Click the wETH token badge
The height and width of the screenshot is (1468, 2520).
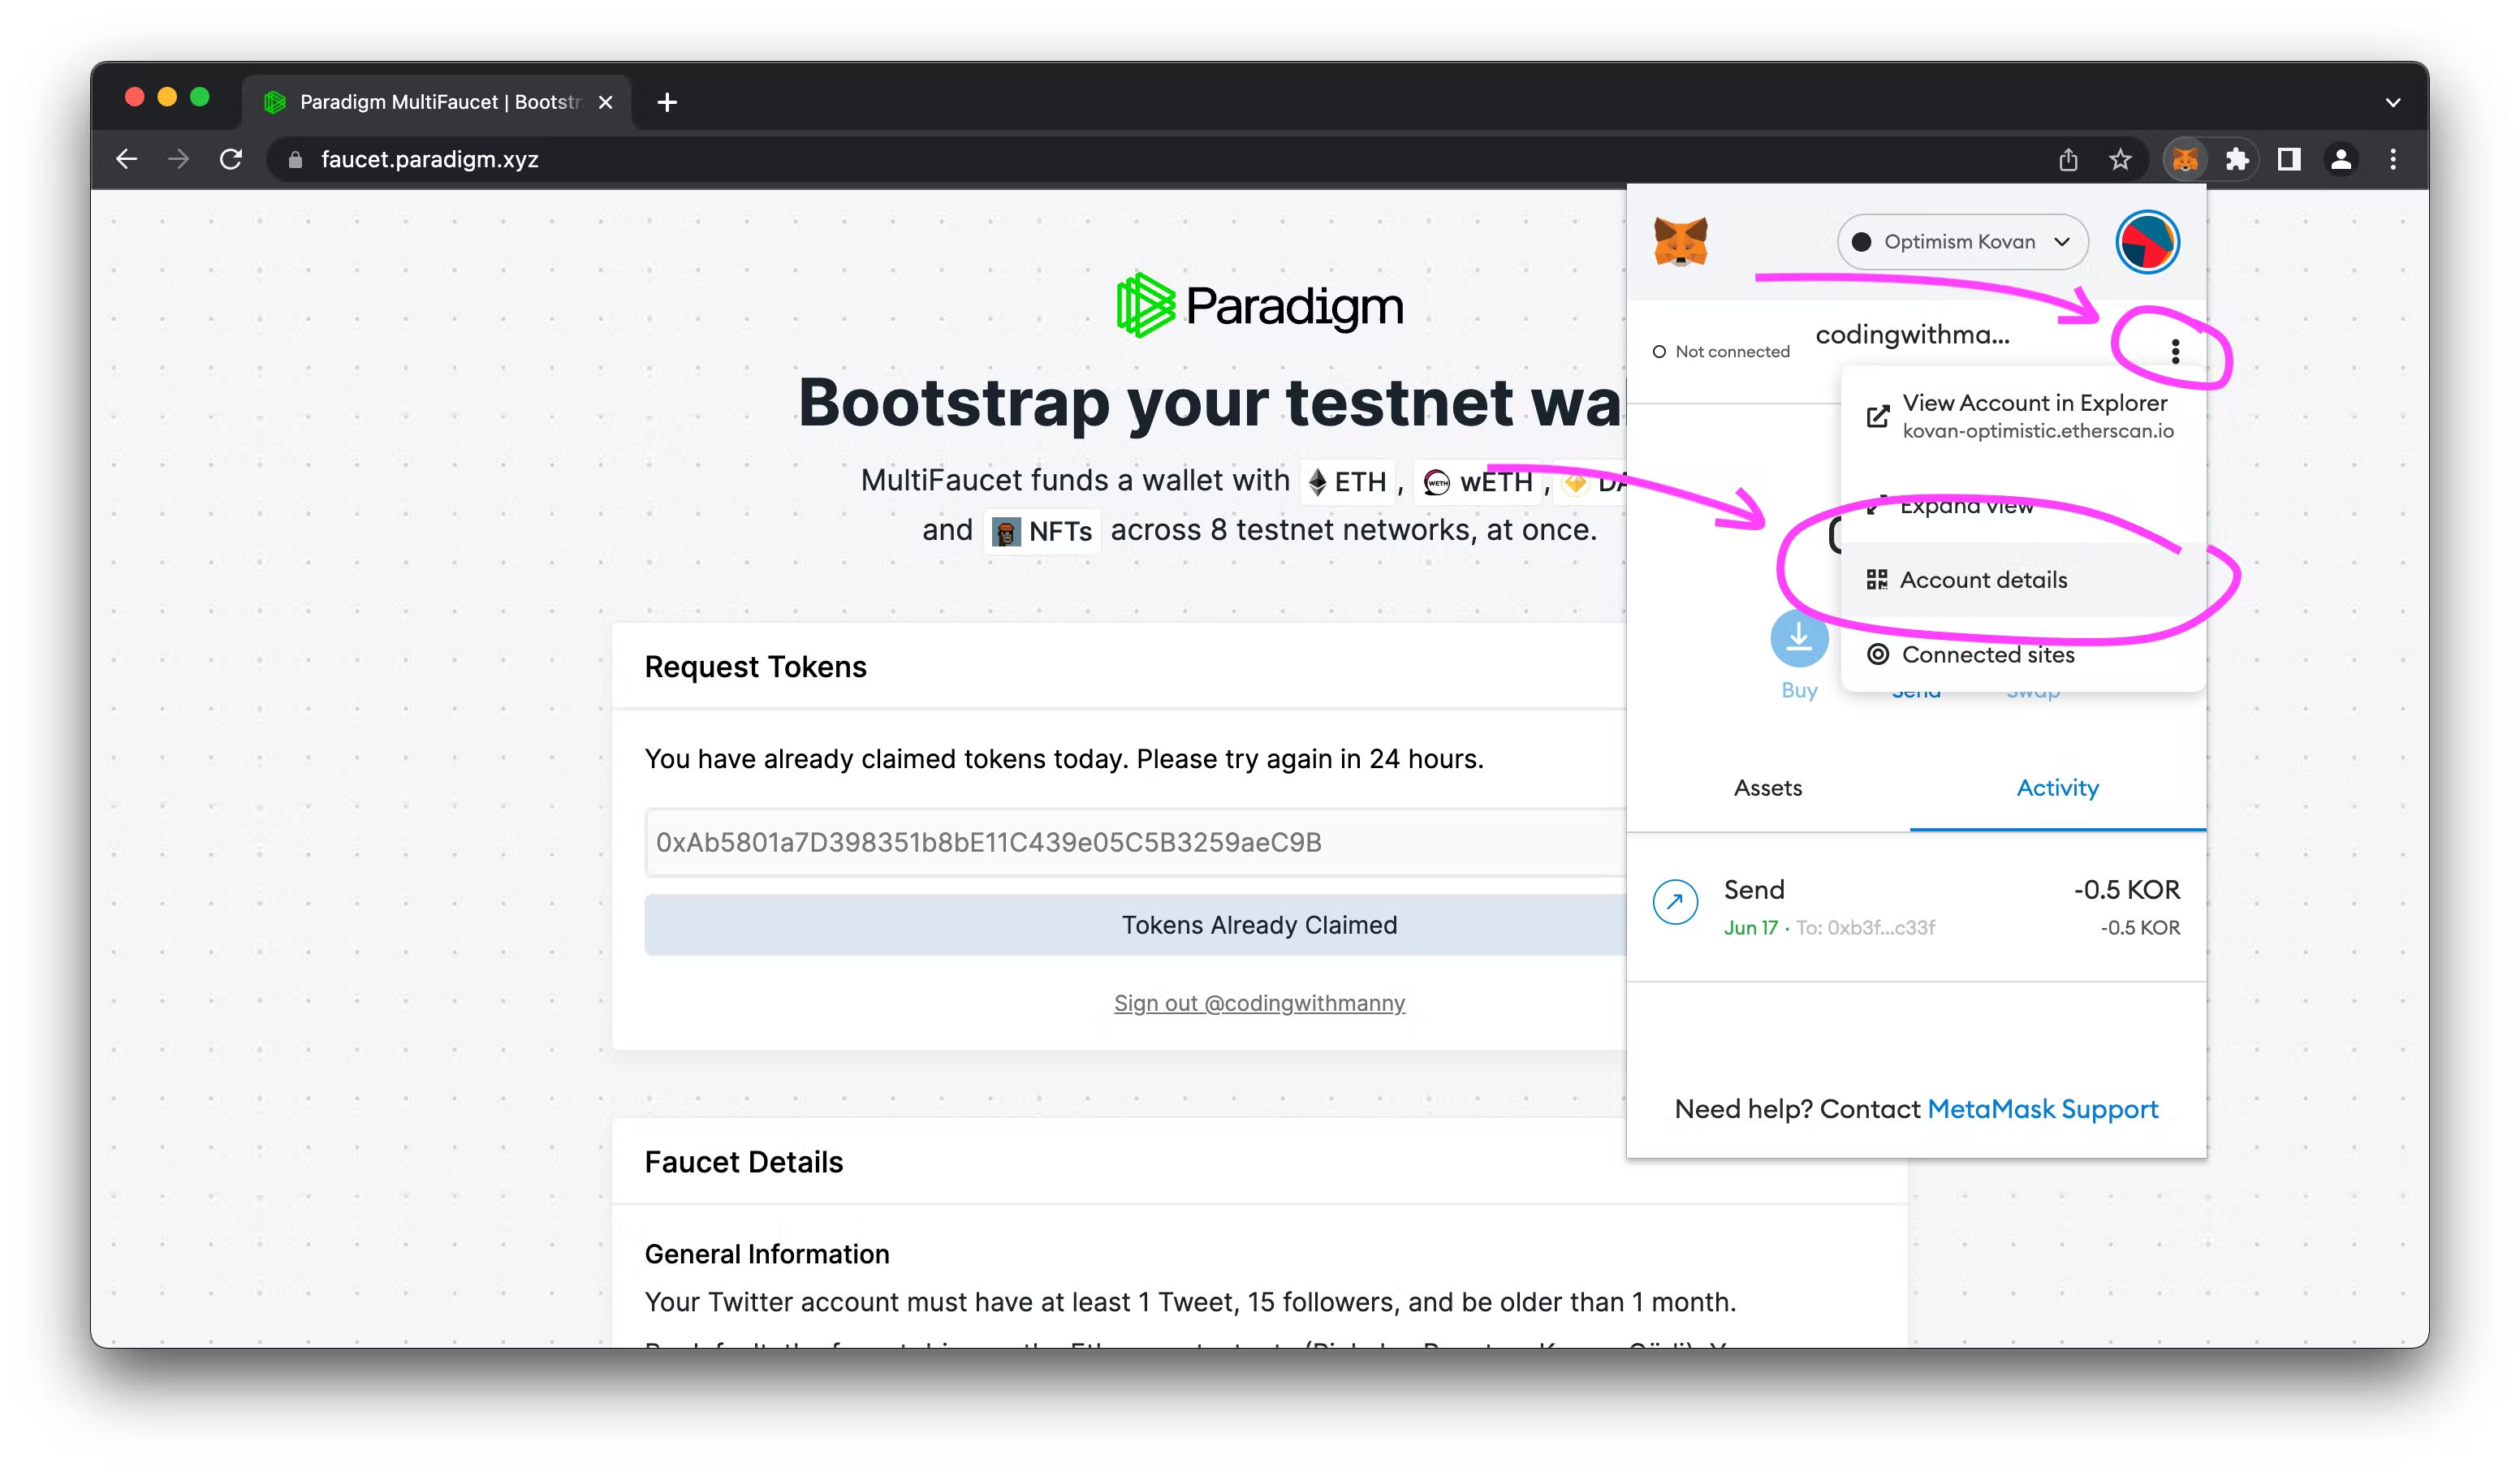tap(1478, 482)
